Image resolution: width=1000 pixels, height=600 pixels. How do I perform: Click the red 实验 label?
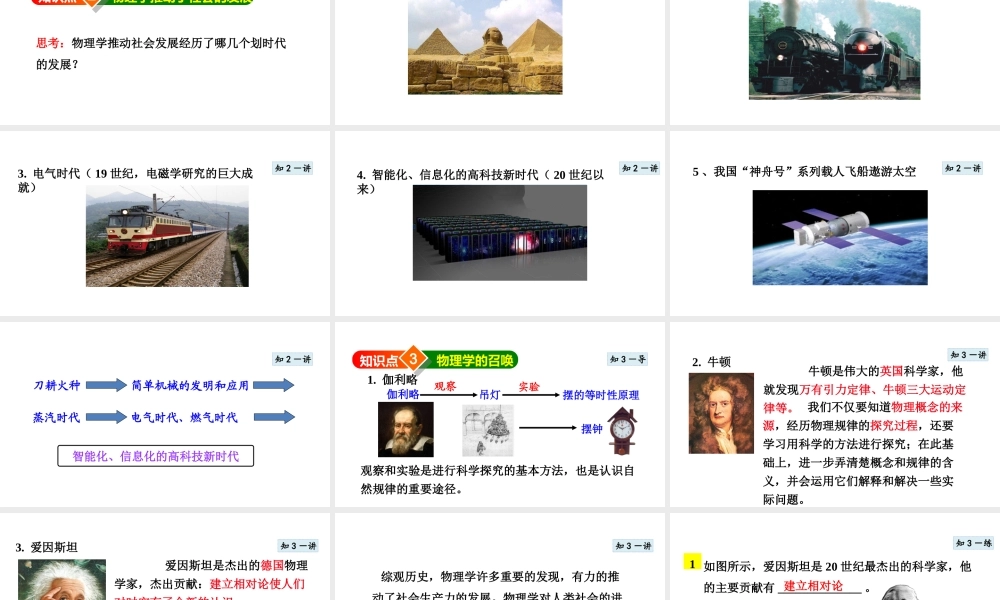[529, 386]
